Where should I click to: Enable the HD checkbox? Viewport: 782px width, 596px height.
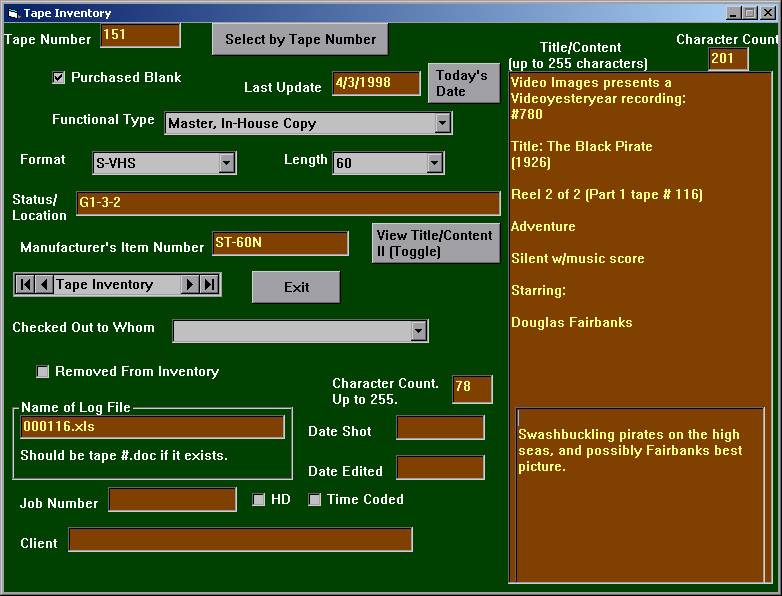(x=259, y=500)
